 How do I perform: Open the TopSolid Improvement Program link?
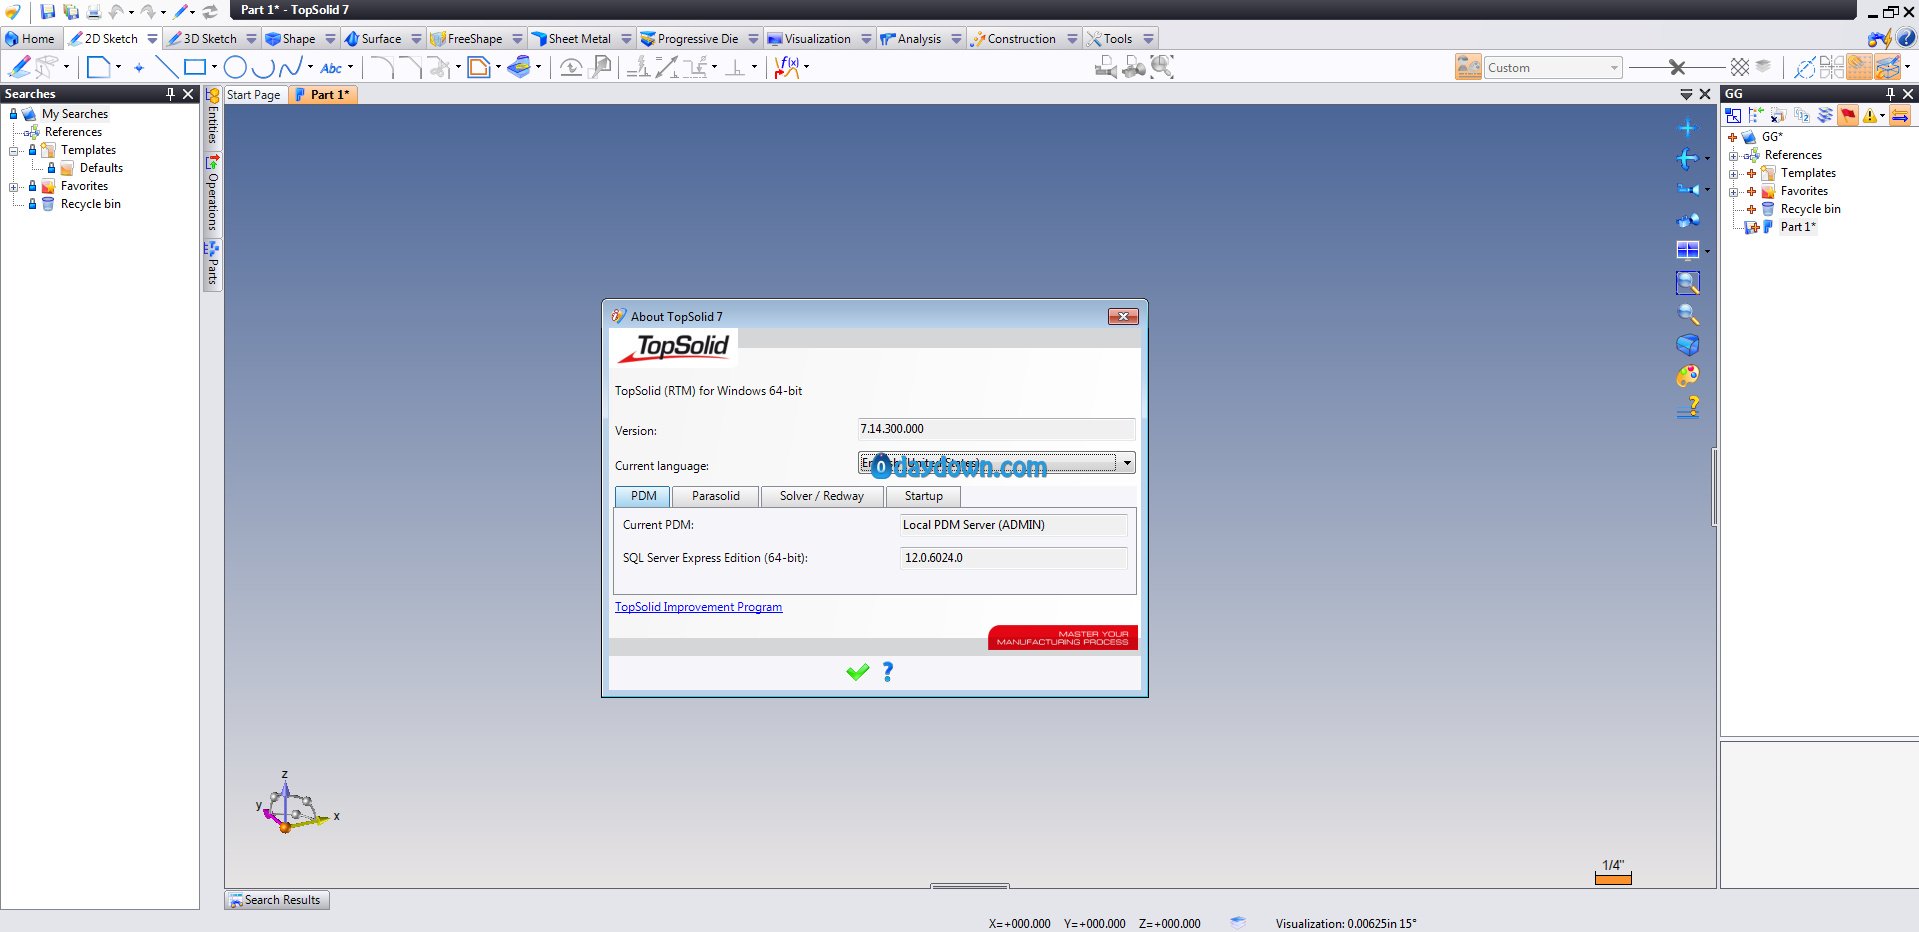[698, 607]
